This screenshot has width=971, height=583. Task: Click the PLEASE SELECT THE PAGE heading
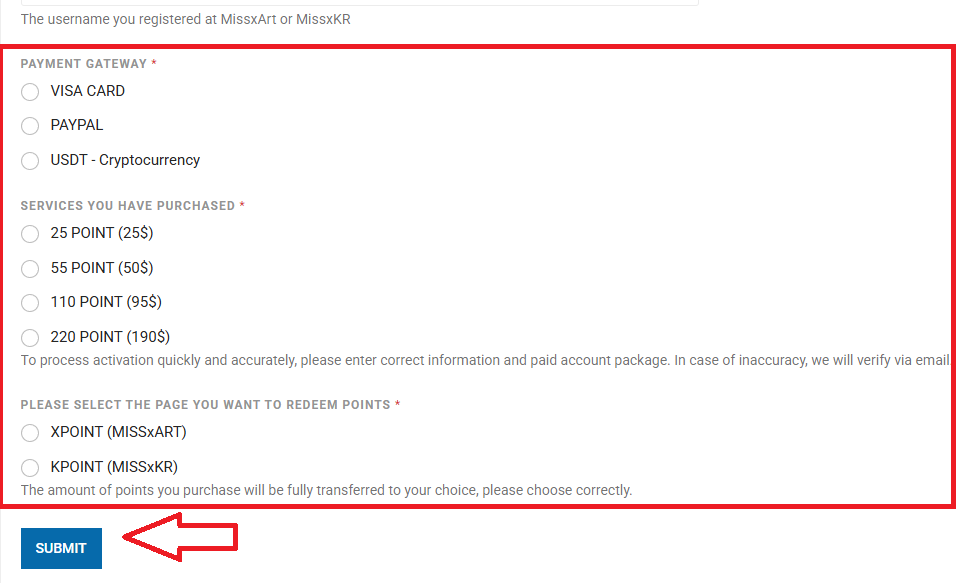[x=205, y=405]
